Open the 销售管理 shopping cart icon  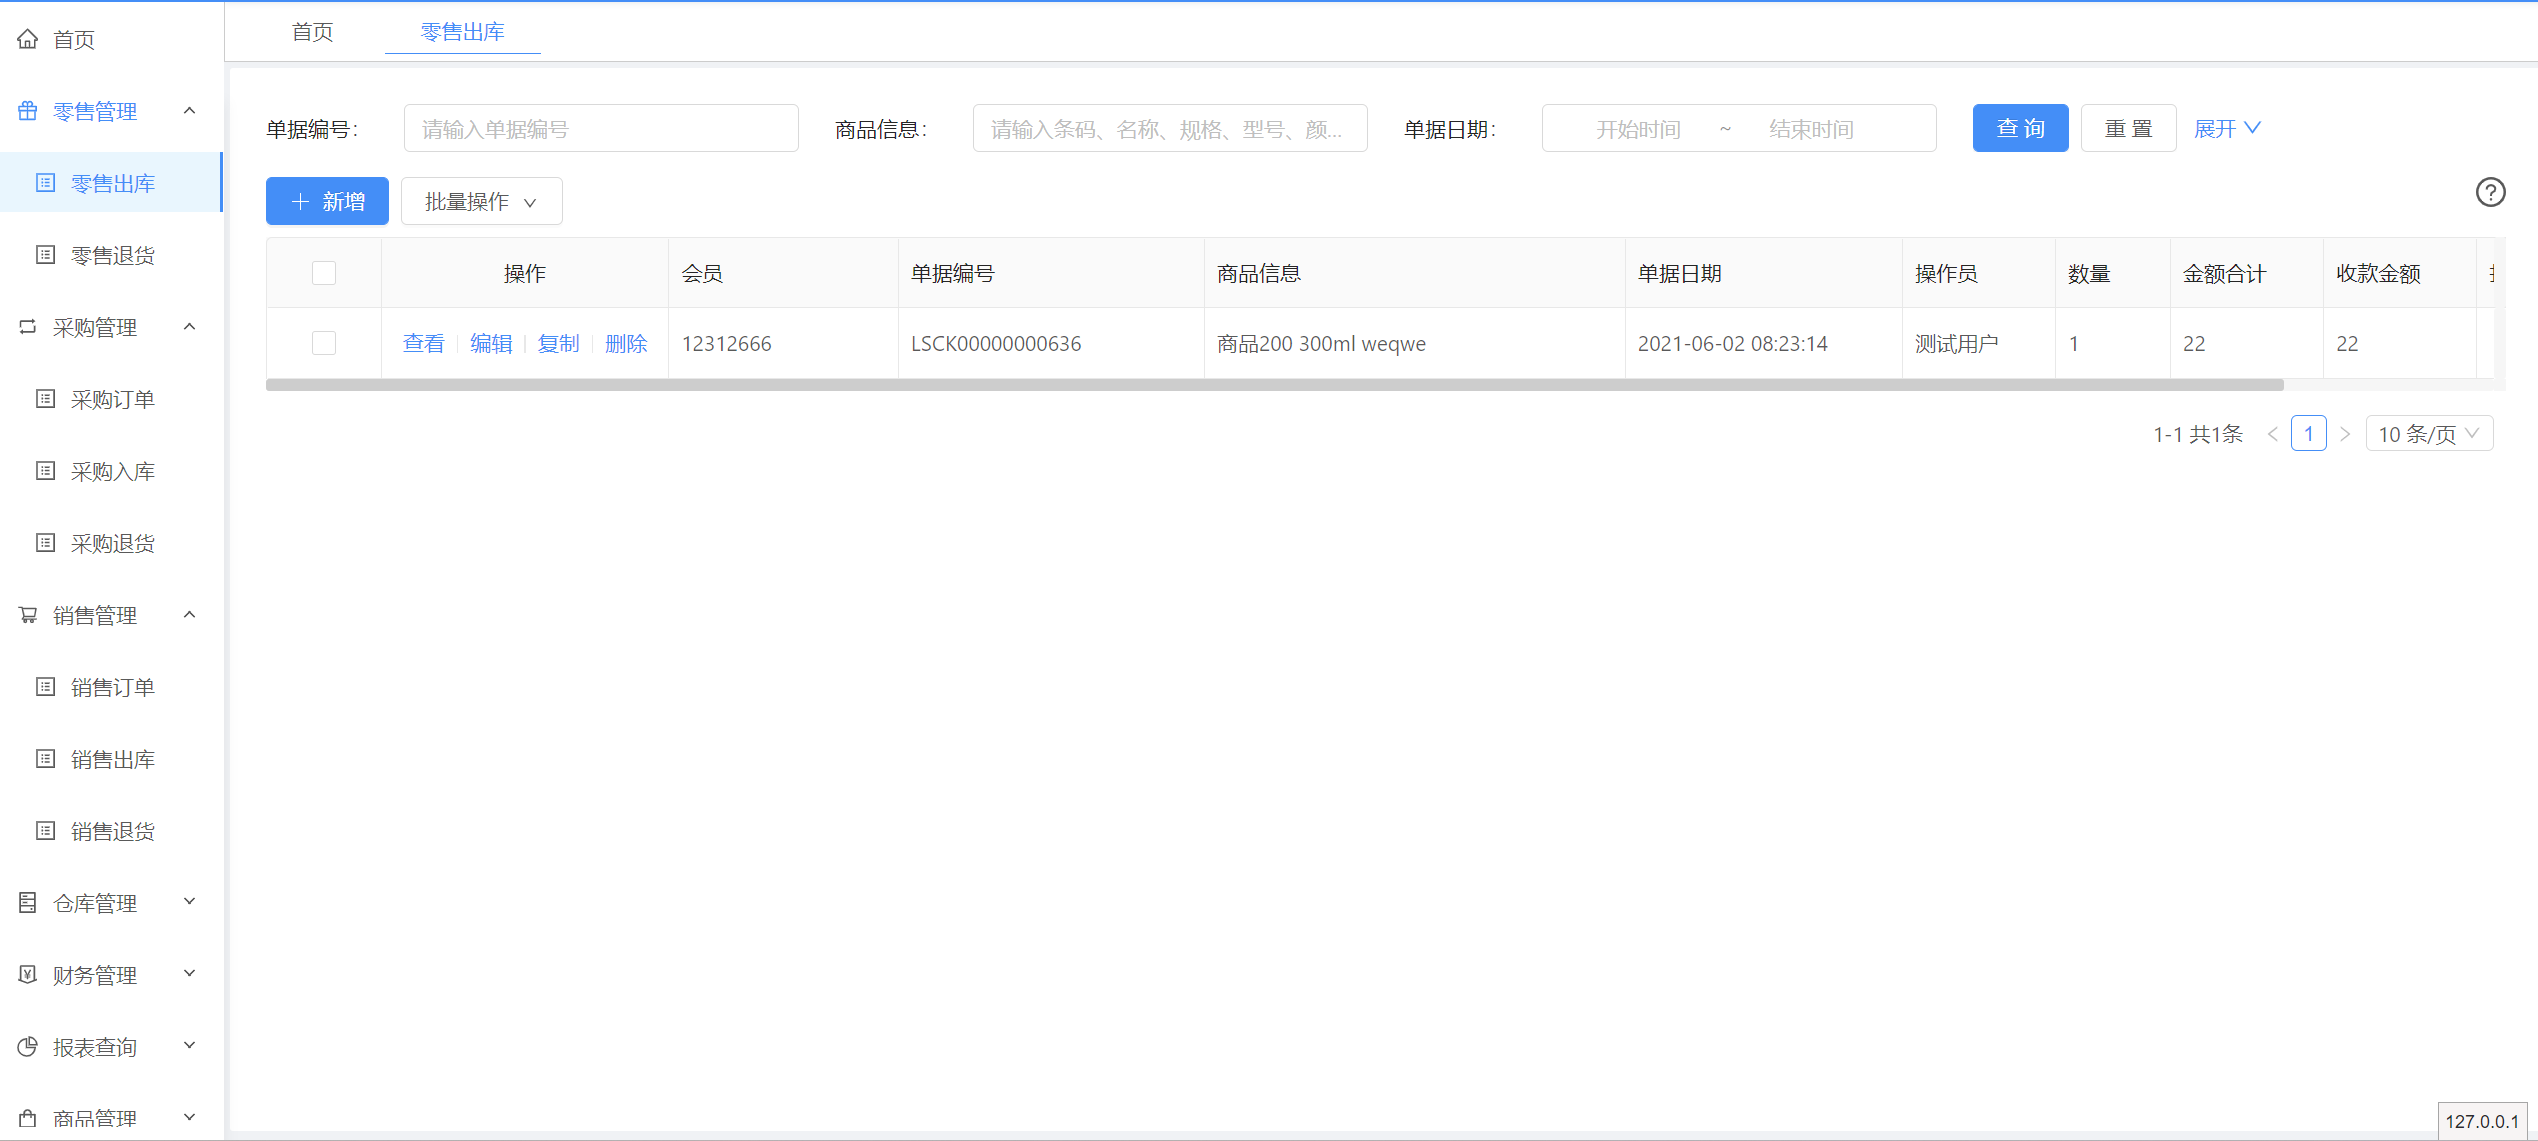pyautogui.click(x=27, y=614)
